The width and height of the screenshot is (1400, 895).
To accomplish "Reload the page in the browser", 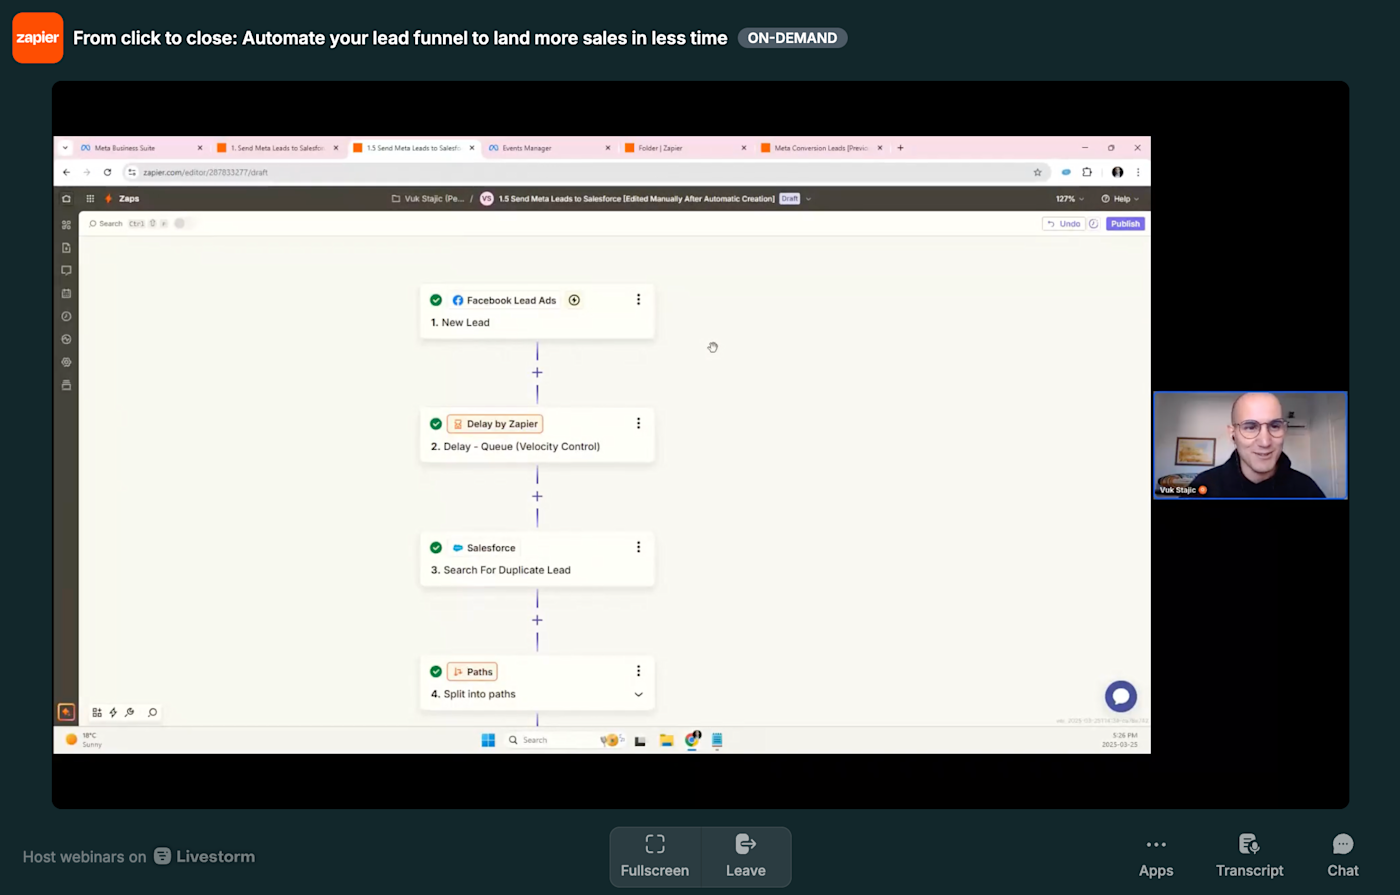I will click(107, 172).
